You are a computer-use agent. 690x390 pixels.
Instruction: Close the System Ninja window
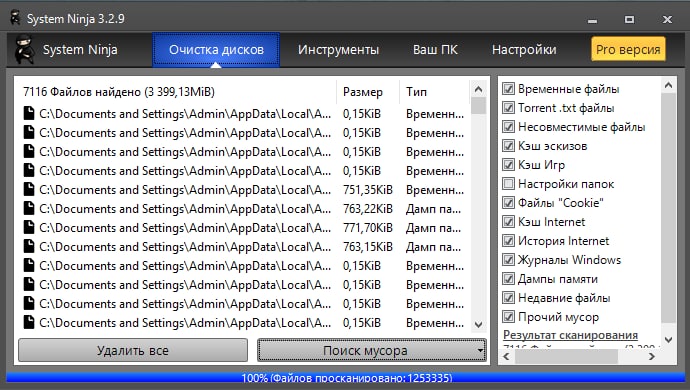[x=667, y=19]
